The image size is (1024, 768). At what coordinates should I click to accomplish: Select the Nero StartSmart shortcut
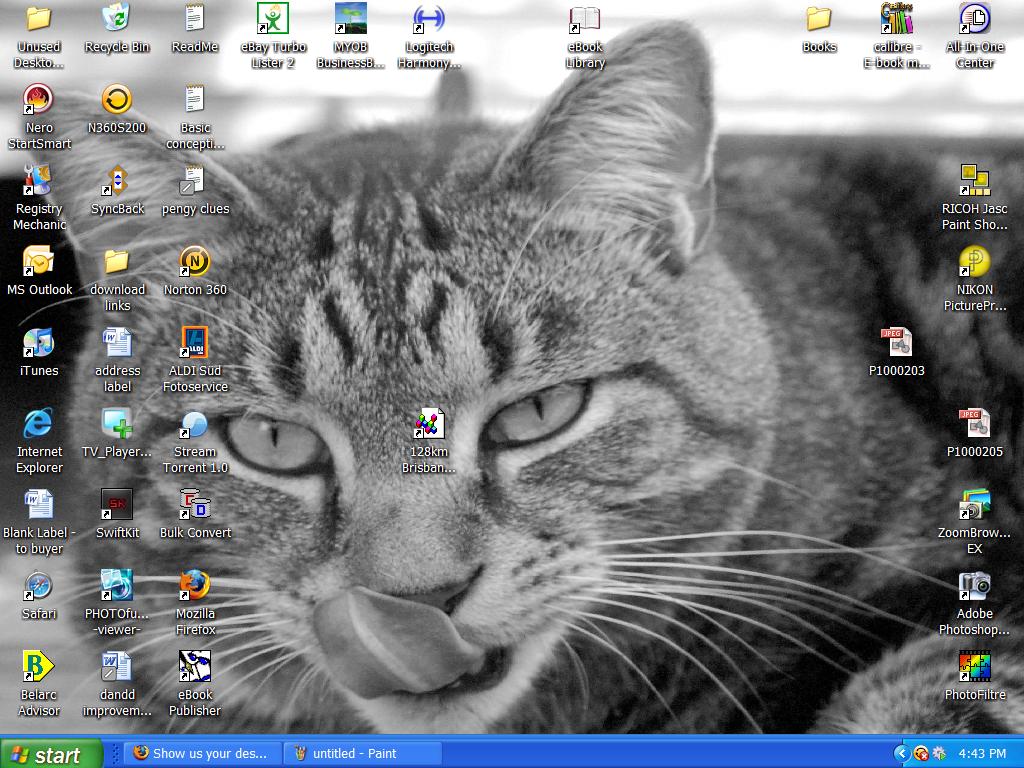[x=38, y=100]
